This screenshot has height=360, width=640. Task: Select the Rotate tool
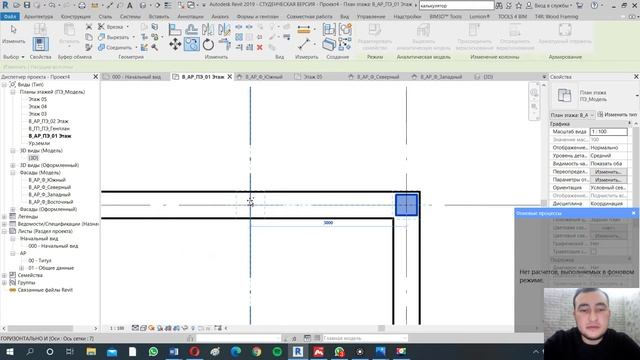pyautogui.click(x=208, y=44)
